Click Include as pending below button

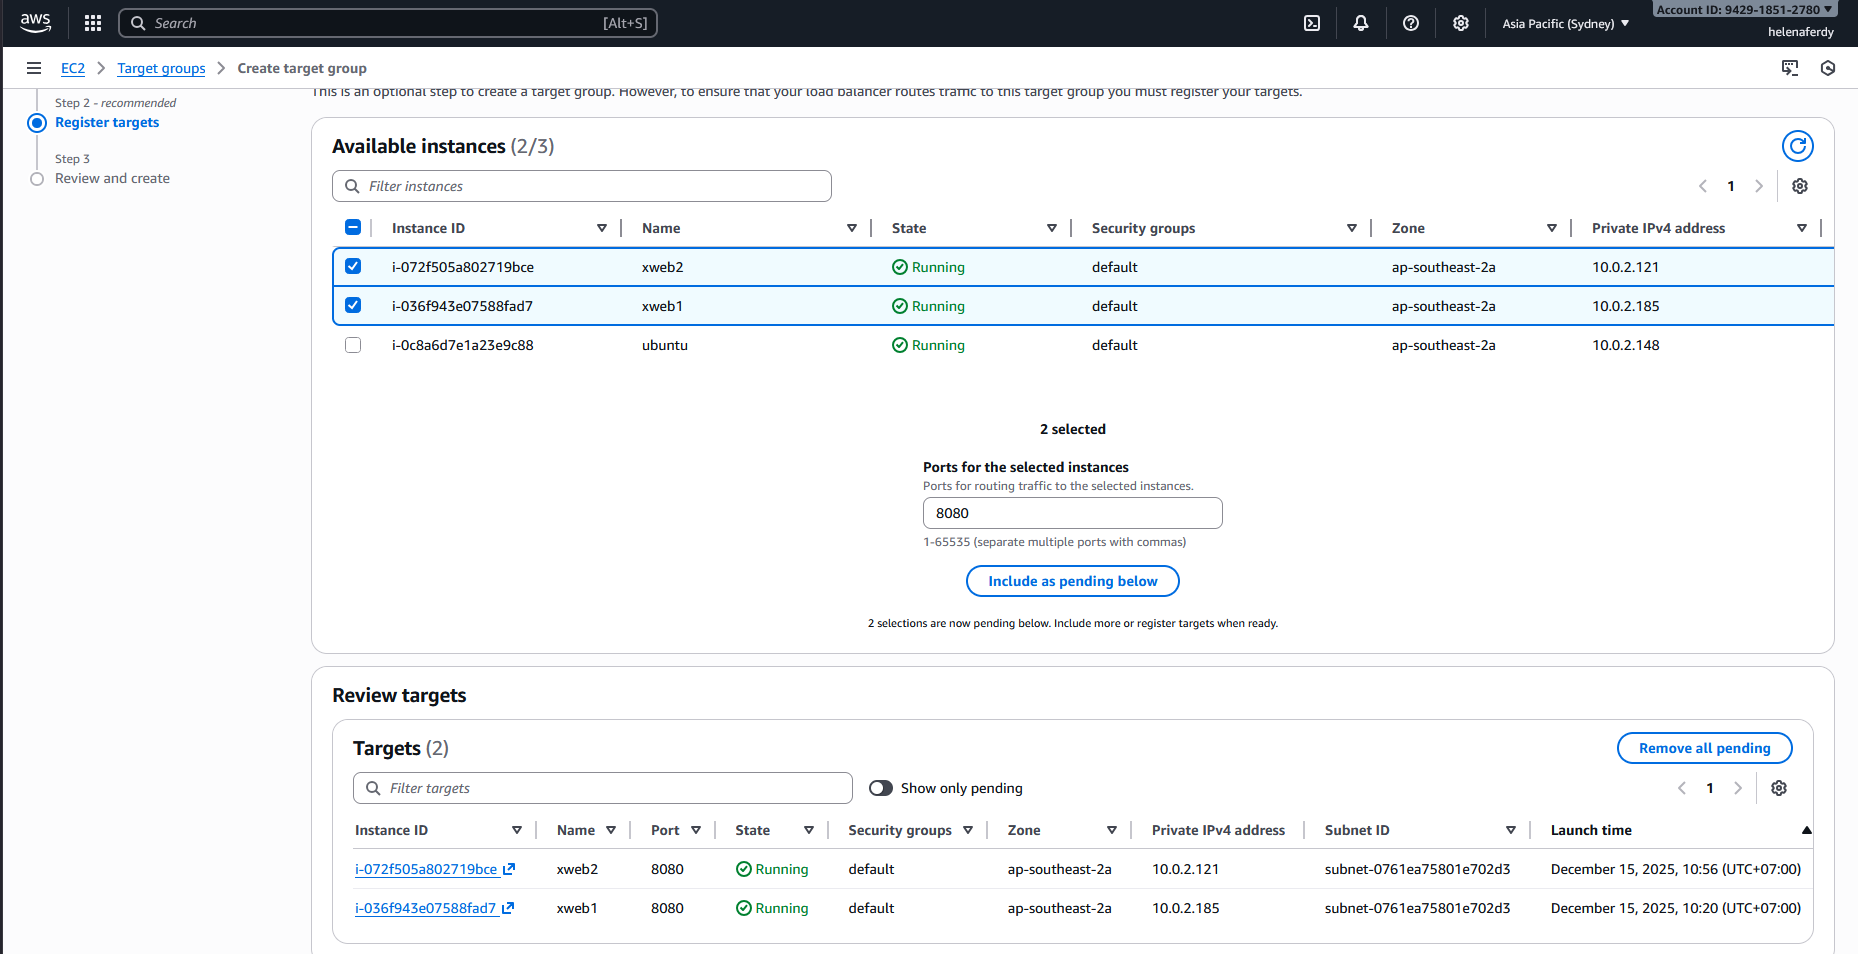pyautogui.click(x=1072, y=581)
